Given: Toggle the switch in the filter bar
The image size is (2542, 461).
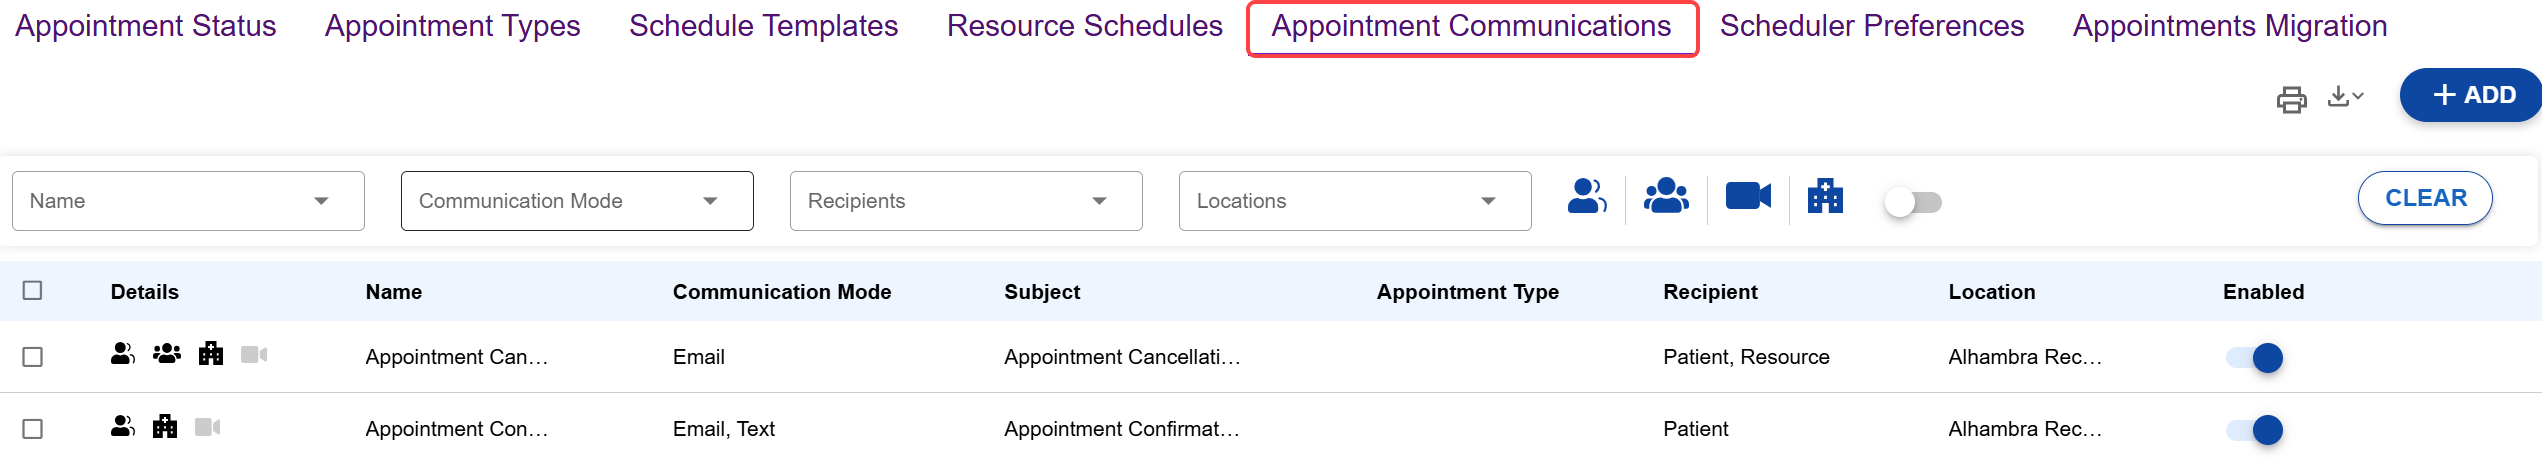Looking at the screenshot, I should pos(1912,202).
